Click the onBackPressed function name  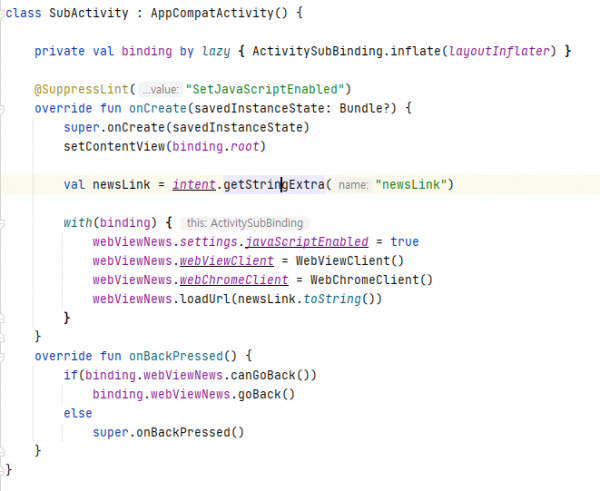[176, 356]
